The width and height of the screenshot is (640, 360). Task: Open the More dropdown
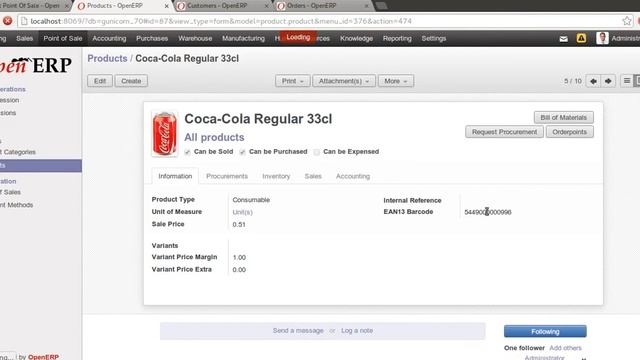(396, 81)
